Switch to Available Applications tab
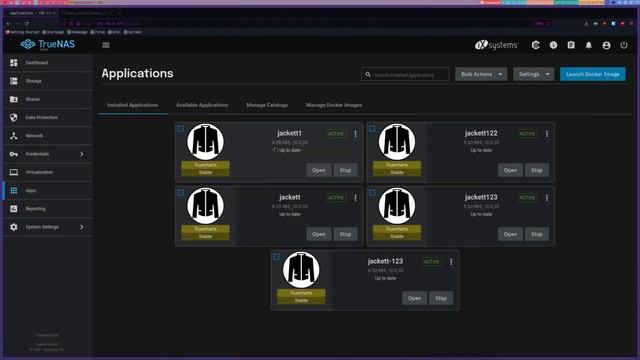 [x=202, y=105]
